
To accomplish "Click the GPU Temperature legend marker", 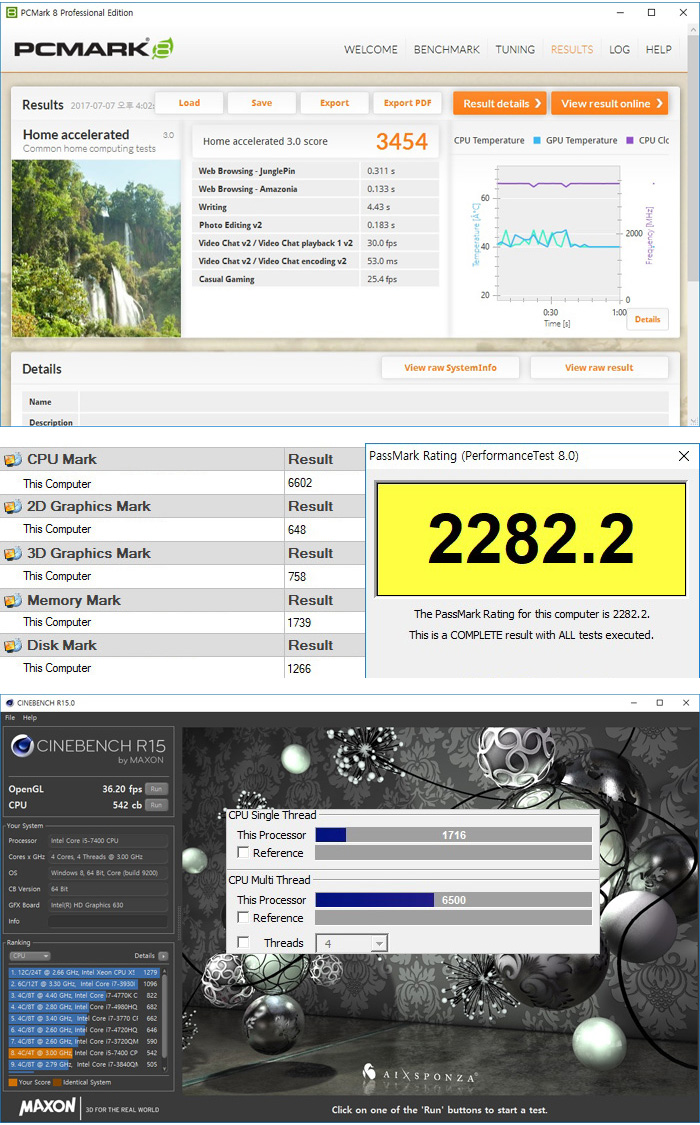I will (536, 141).
